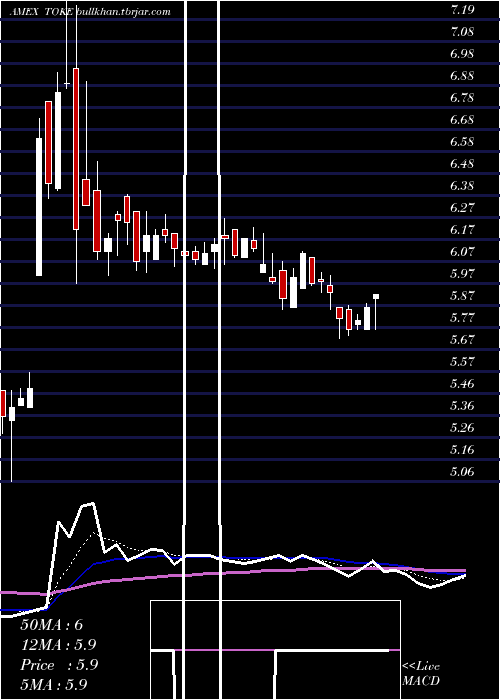Click the 7.08 price axis label
This screenshot has height=700, width=500.
462,33
